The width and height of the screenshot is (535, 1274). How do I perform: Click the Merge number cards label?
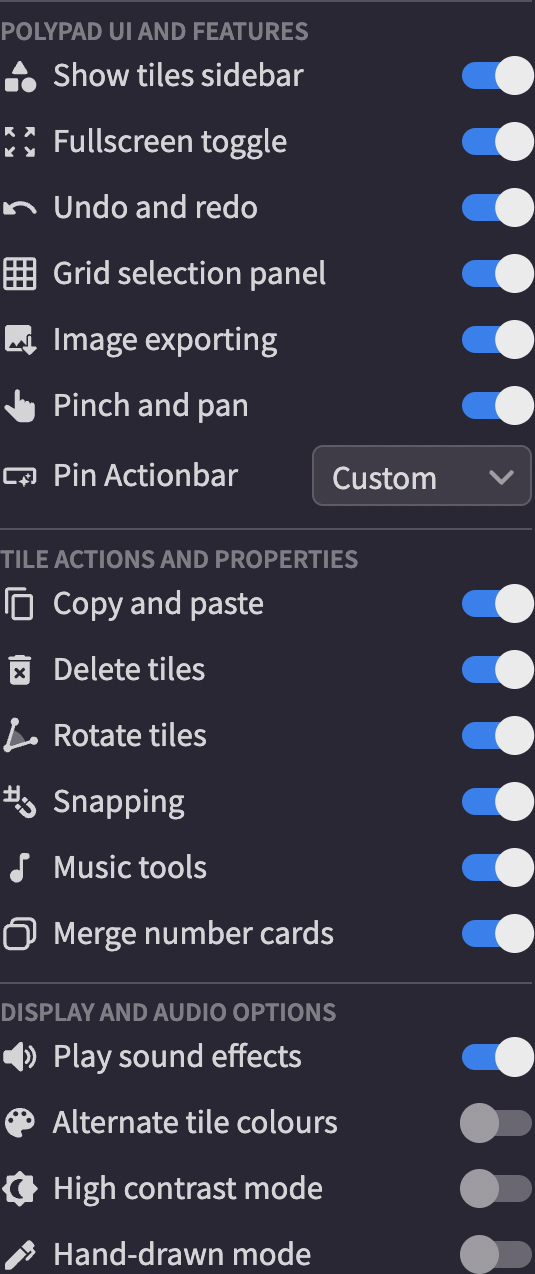[194, 934]
